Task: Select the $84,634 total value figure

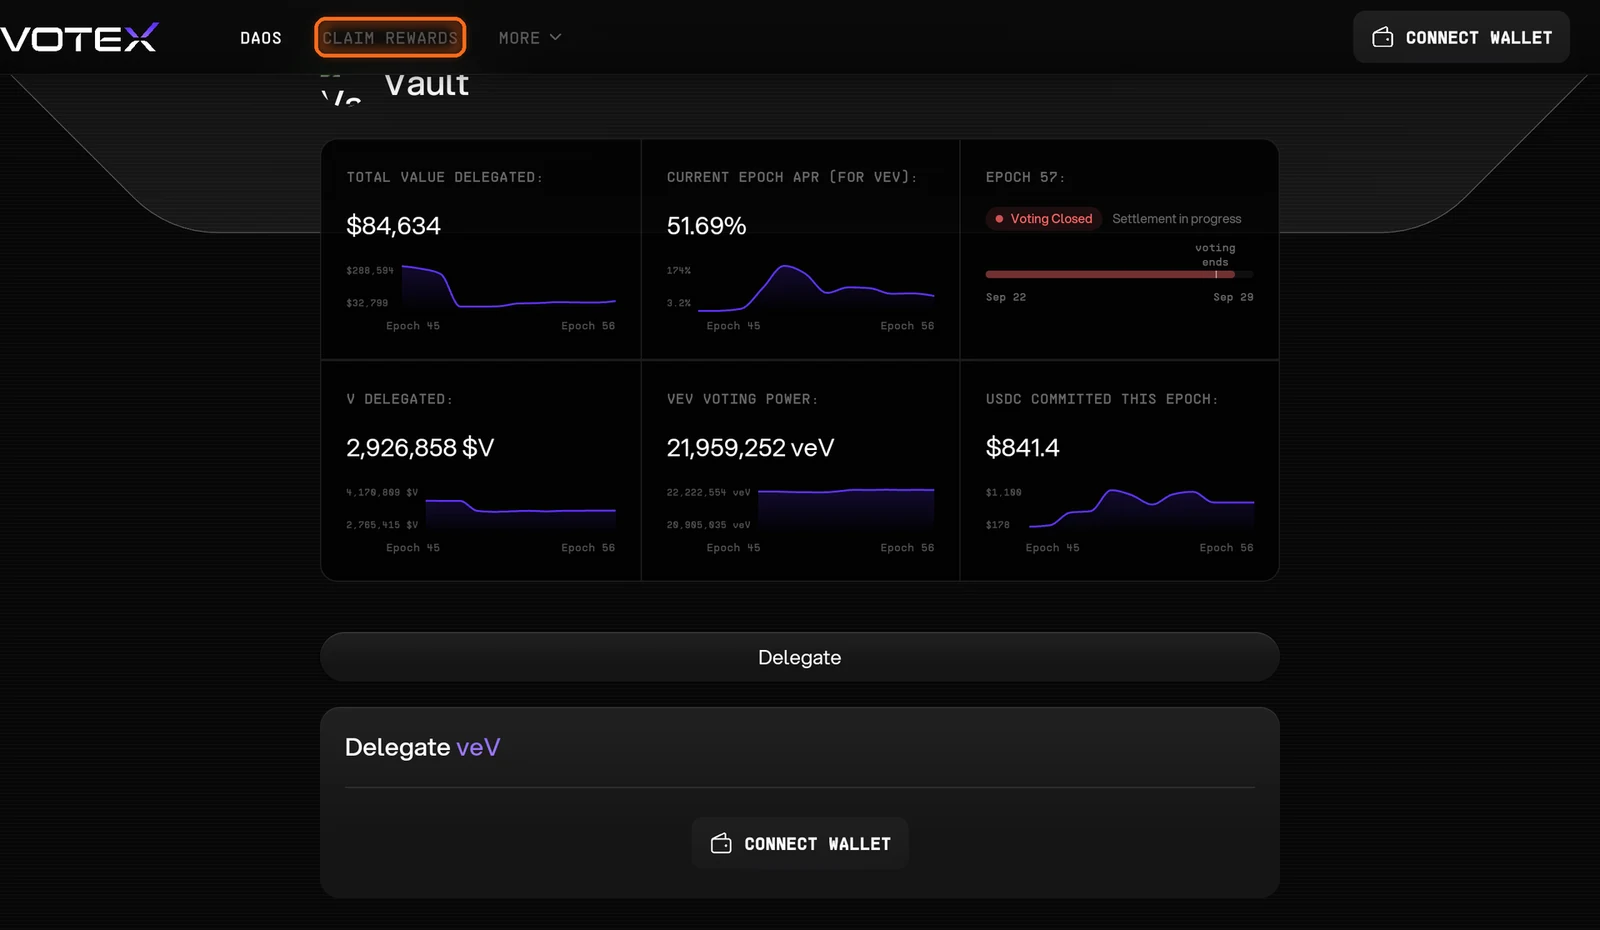Action: 393,226
